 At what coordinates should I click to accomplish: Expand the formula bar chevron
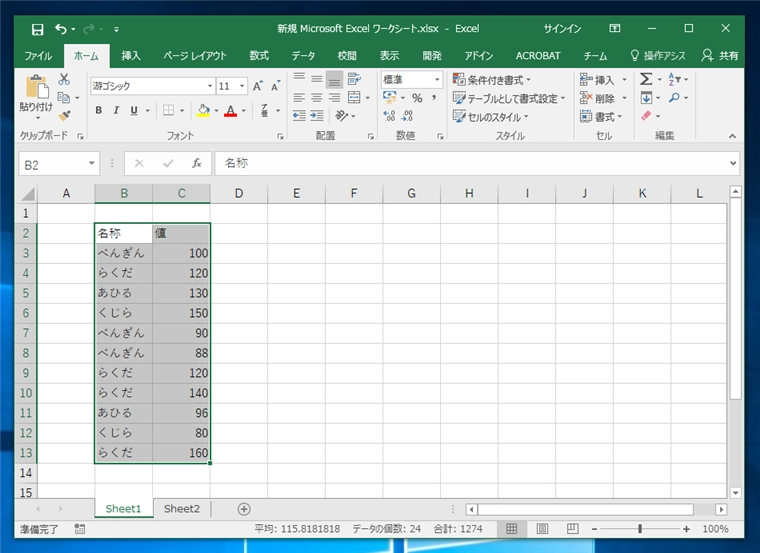click(x=733, y=163)
